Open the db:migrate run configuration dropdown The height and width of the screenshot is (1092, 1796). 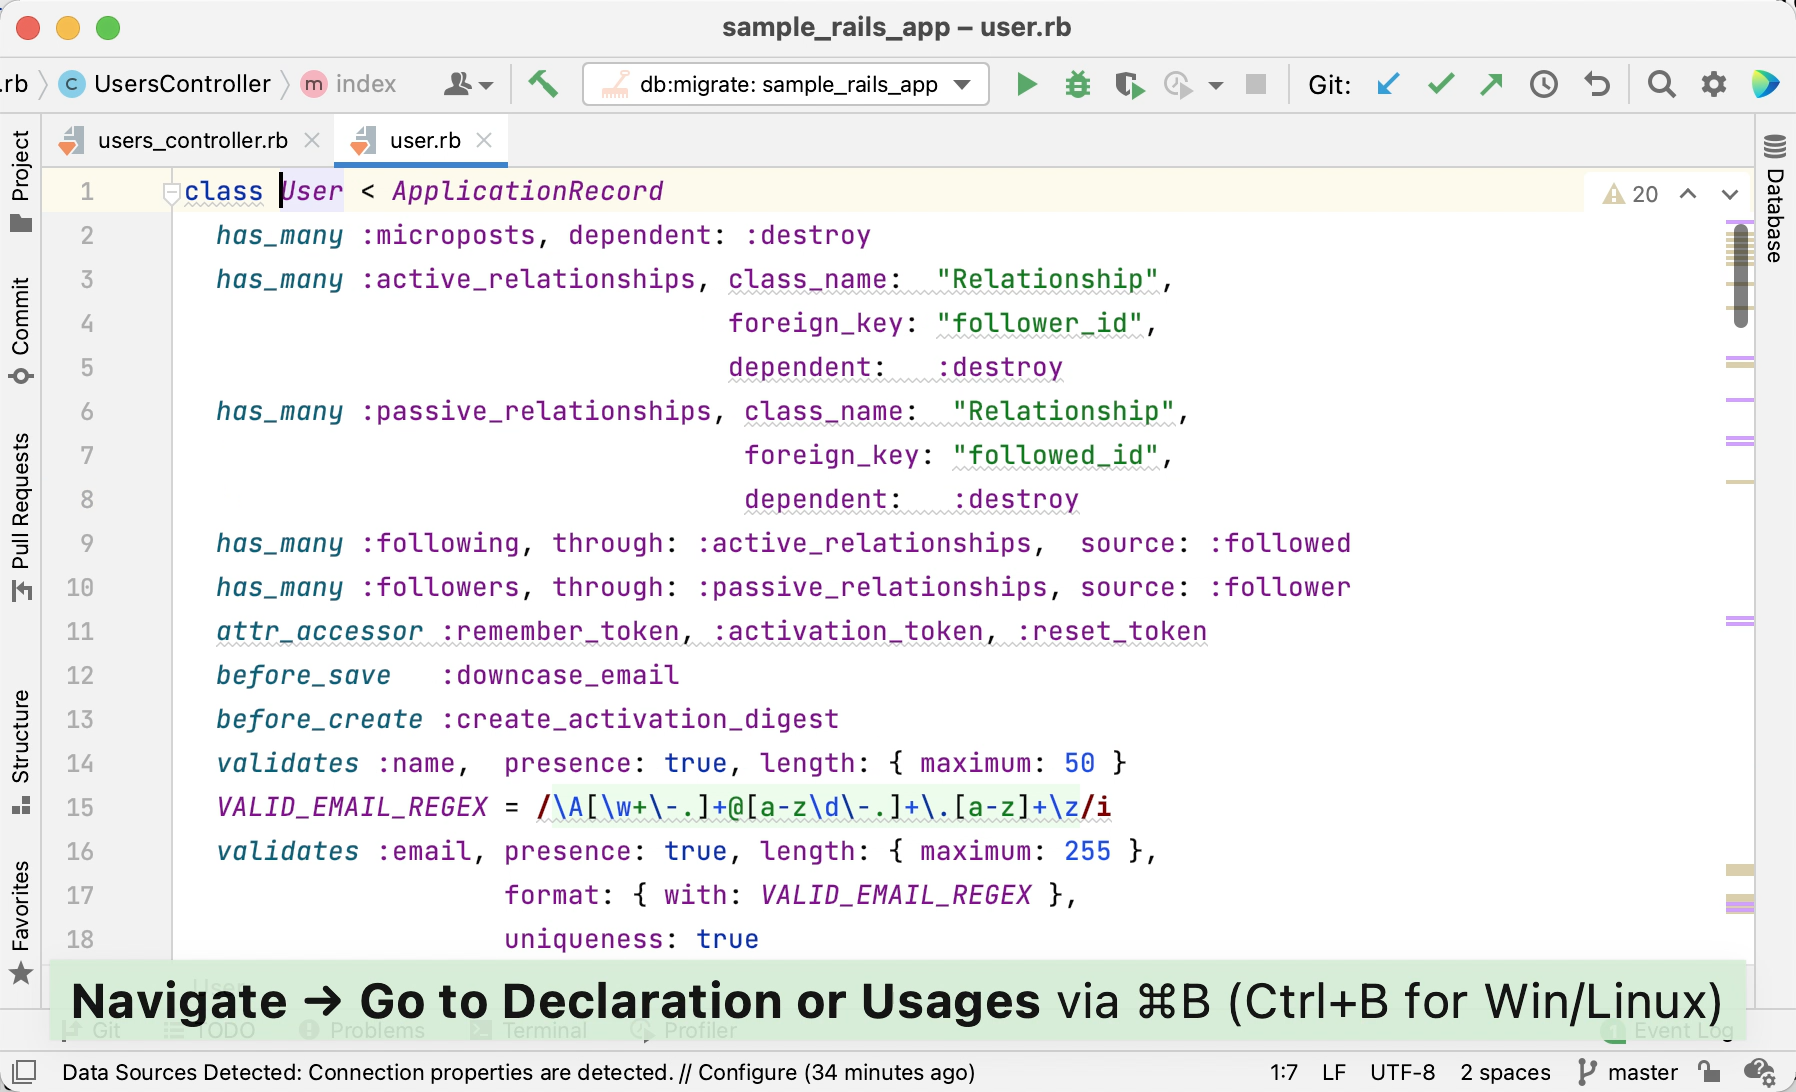click(x=786, y=85)
